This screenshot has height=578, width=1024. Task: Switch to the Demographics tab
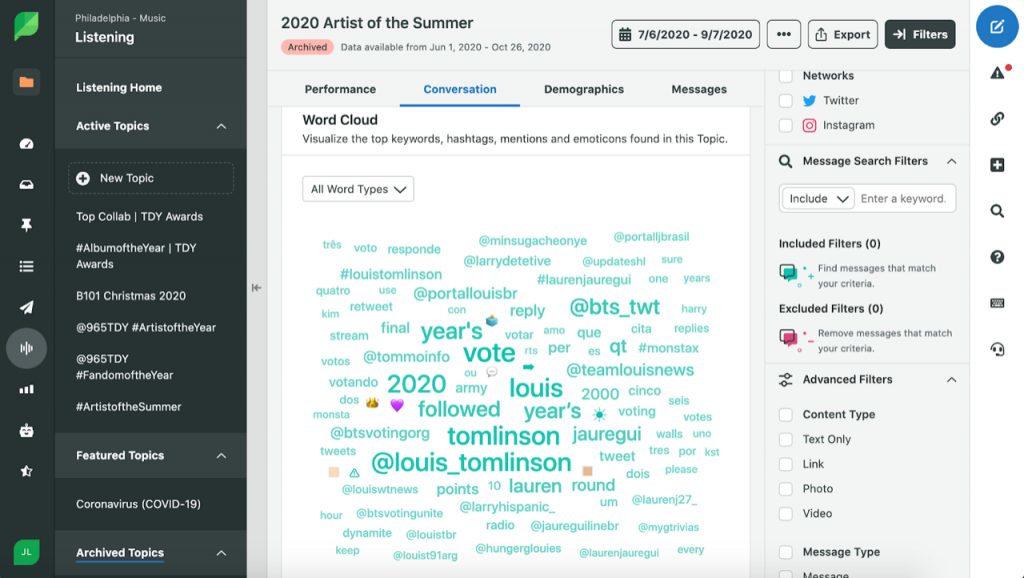tap(584, 89)
